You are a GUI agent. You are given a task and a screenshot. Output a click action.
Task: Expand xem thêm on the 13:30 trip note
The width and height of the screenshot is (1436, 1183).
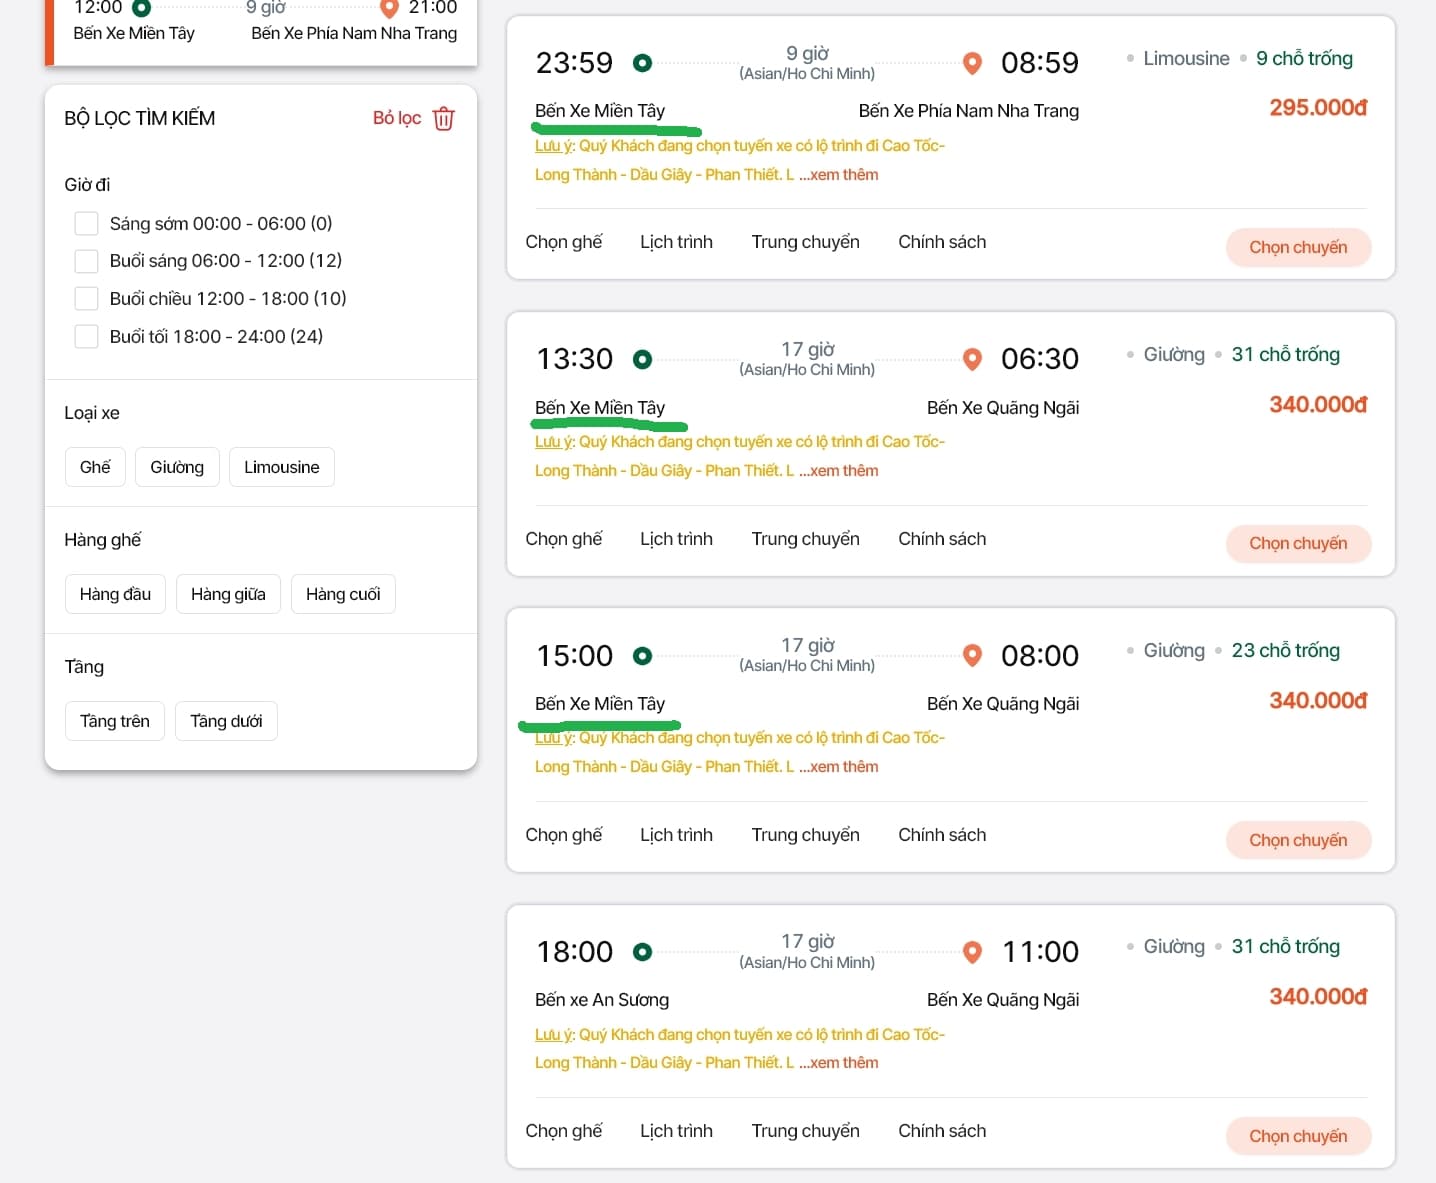843,471
